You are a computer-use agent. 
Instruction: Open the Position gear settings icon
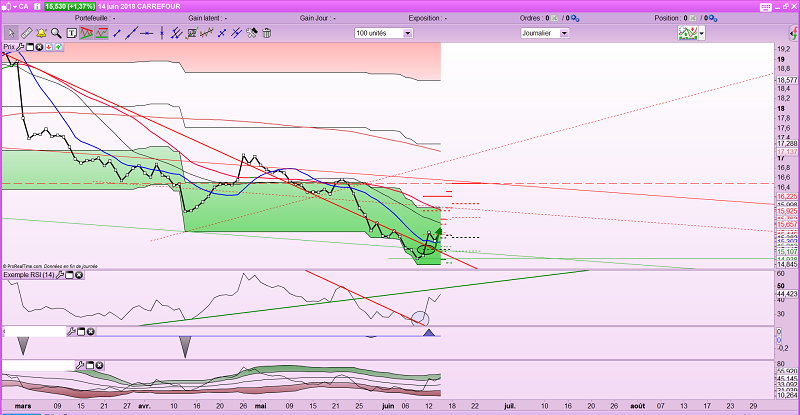(713, 18)
